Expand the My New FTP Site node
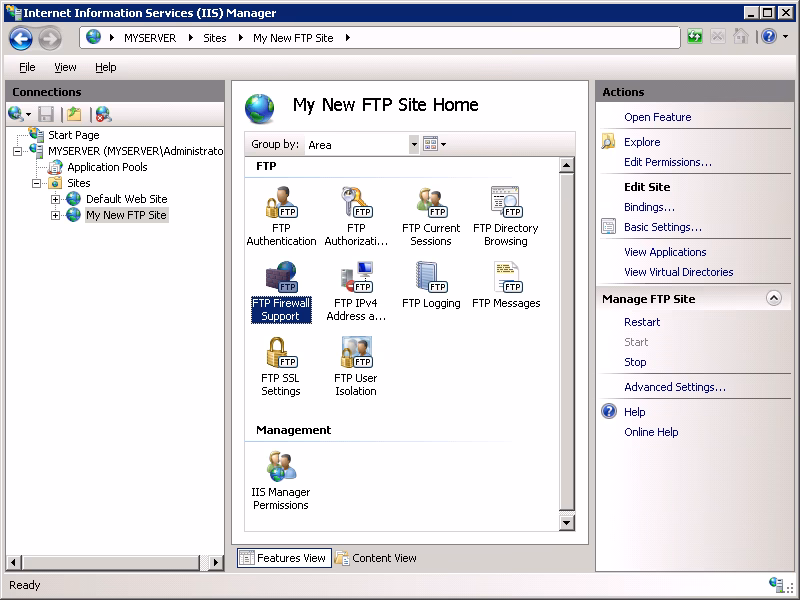The image size is (800, 600). (x=55, y=216)
